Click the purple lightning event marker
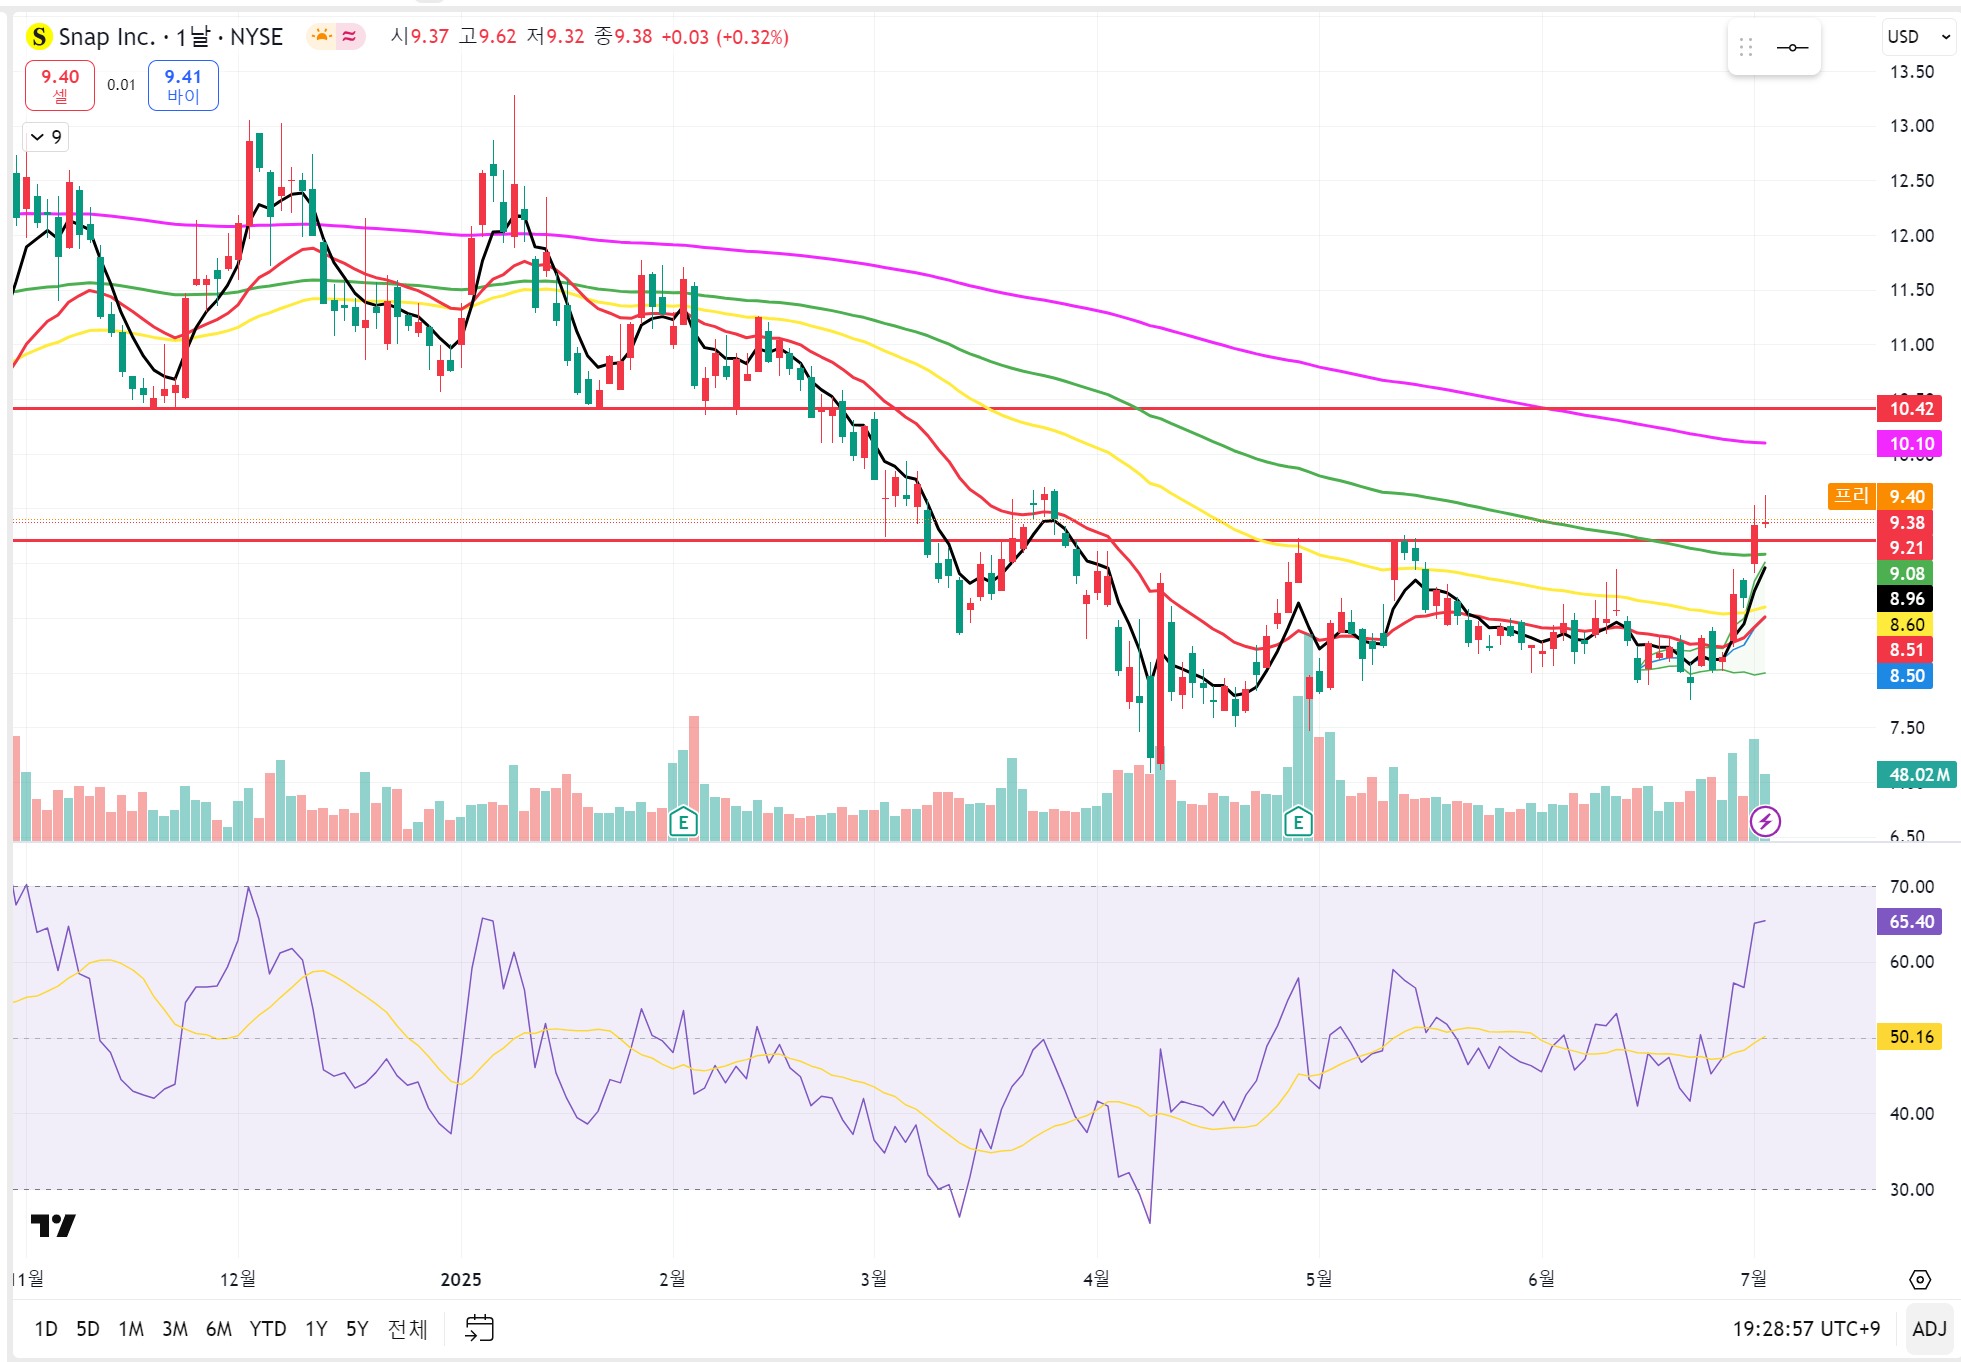The width and height of the screenshot is (1961, 1362). pos(1765,822)
